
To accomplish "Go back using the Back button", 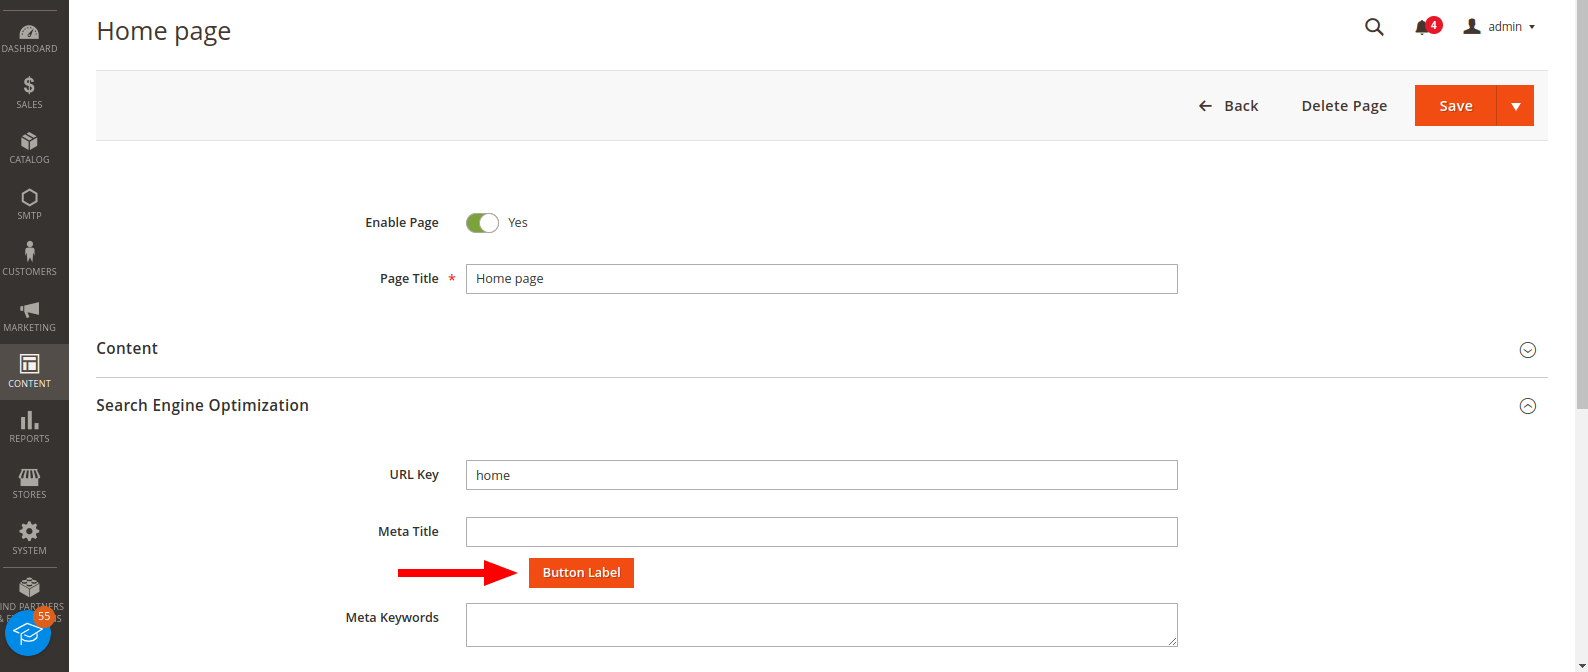I will [x=1228, y=106].
